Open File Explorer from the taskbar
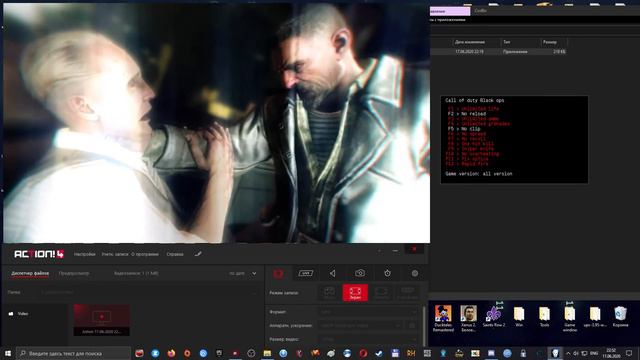640x360 pixels. click(267, 353)
